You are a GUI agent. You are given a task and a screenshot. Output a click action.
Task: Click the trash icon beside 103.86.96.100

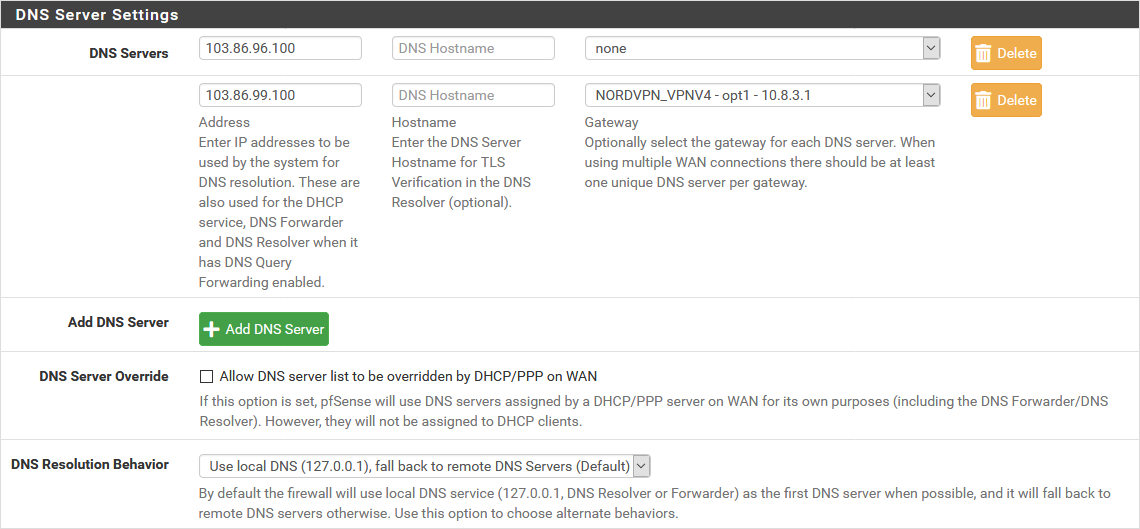[983, 54]
